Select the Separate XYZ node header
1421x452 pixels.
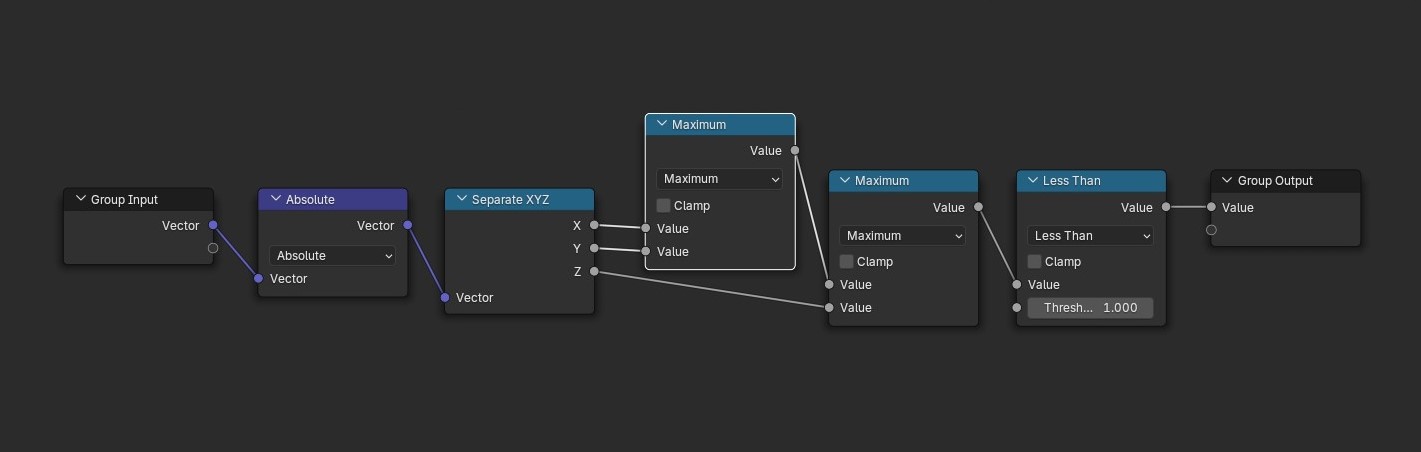point(520,199)
